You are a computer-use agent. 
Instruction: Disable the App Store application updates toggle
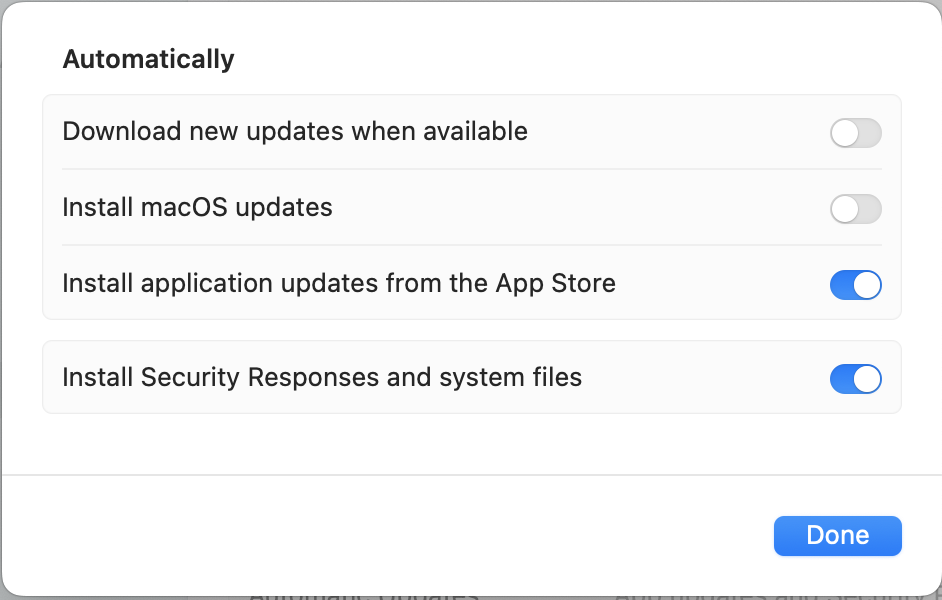coord(855,285)
